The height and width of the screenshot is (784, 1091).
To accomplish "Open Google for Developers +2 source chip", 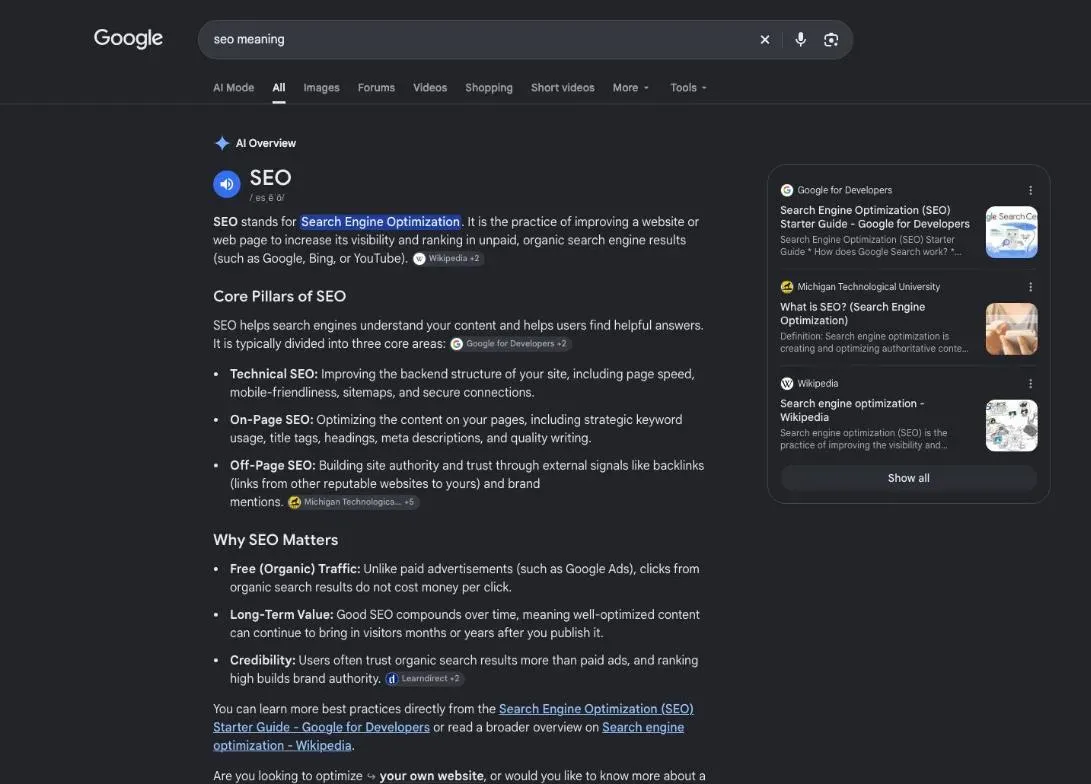I will [x=510, y=344].
